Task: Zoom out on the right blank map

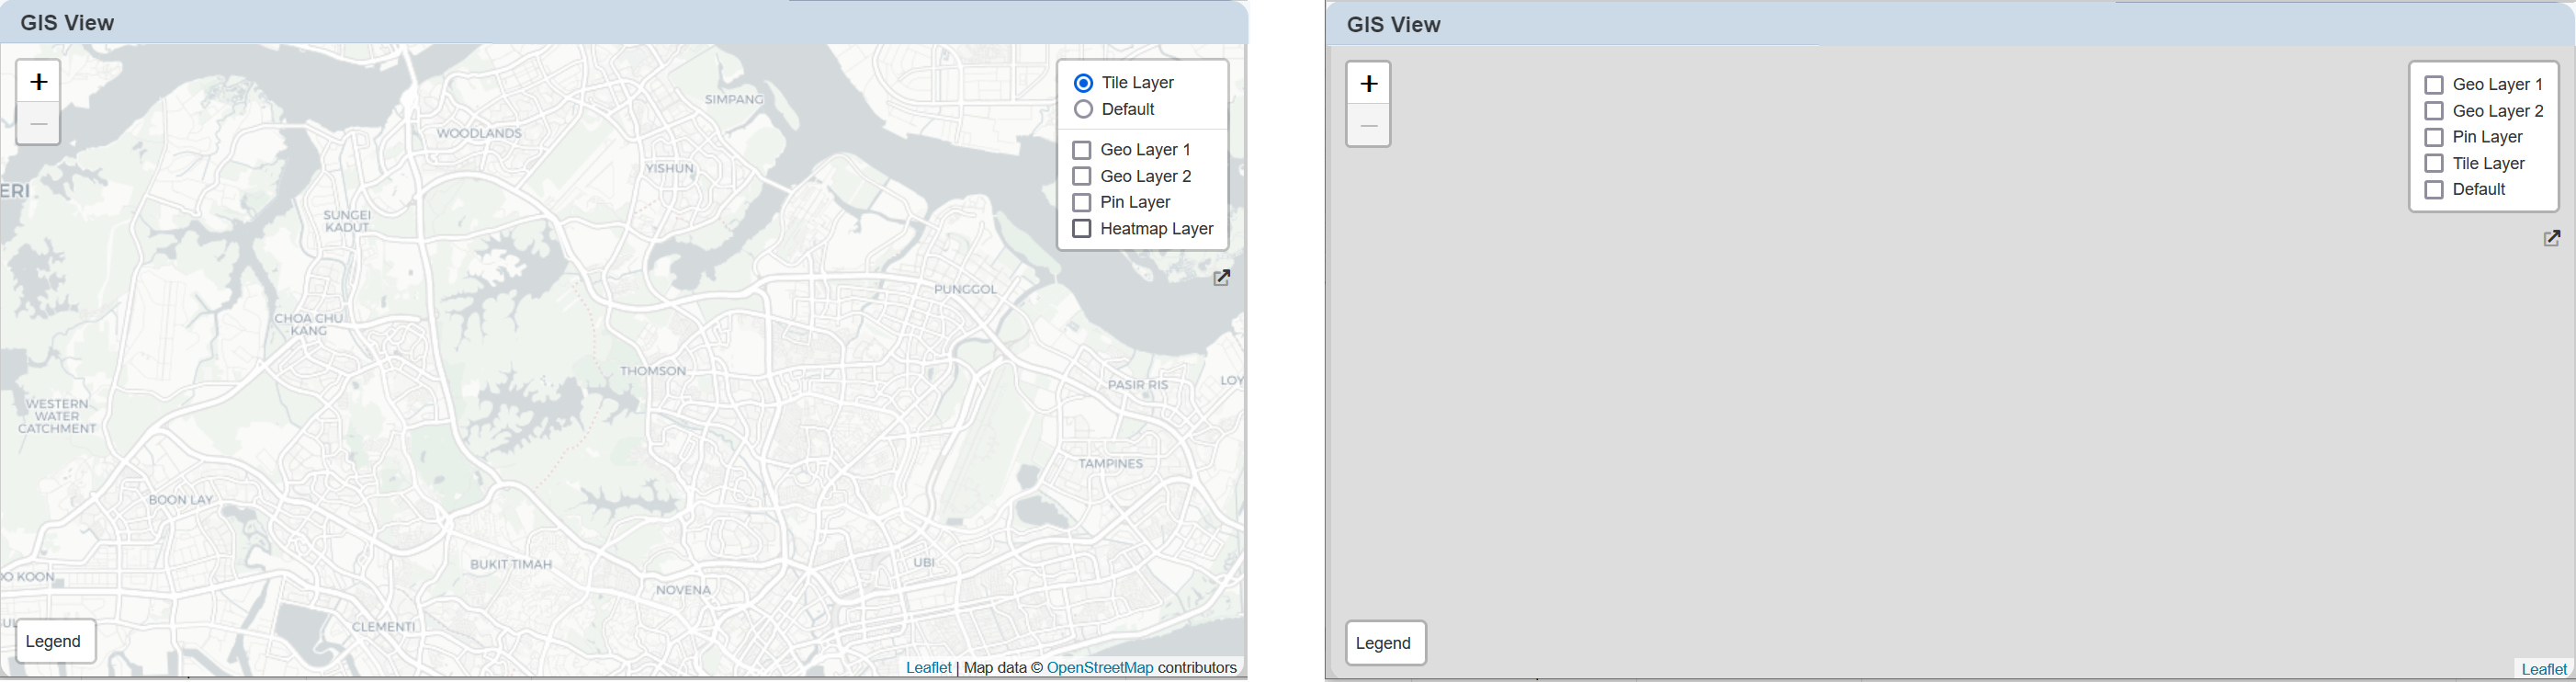Action: coord(1368,126)
